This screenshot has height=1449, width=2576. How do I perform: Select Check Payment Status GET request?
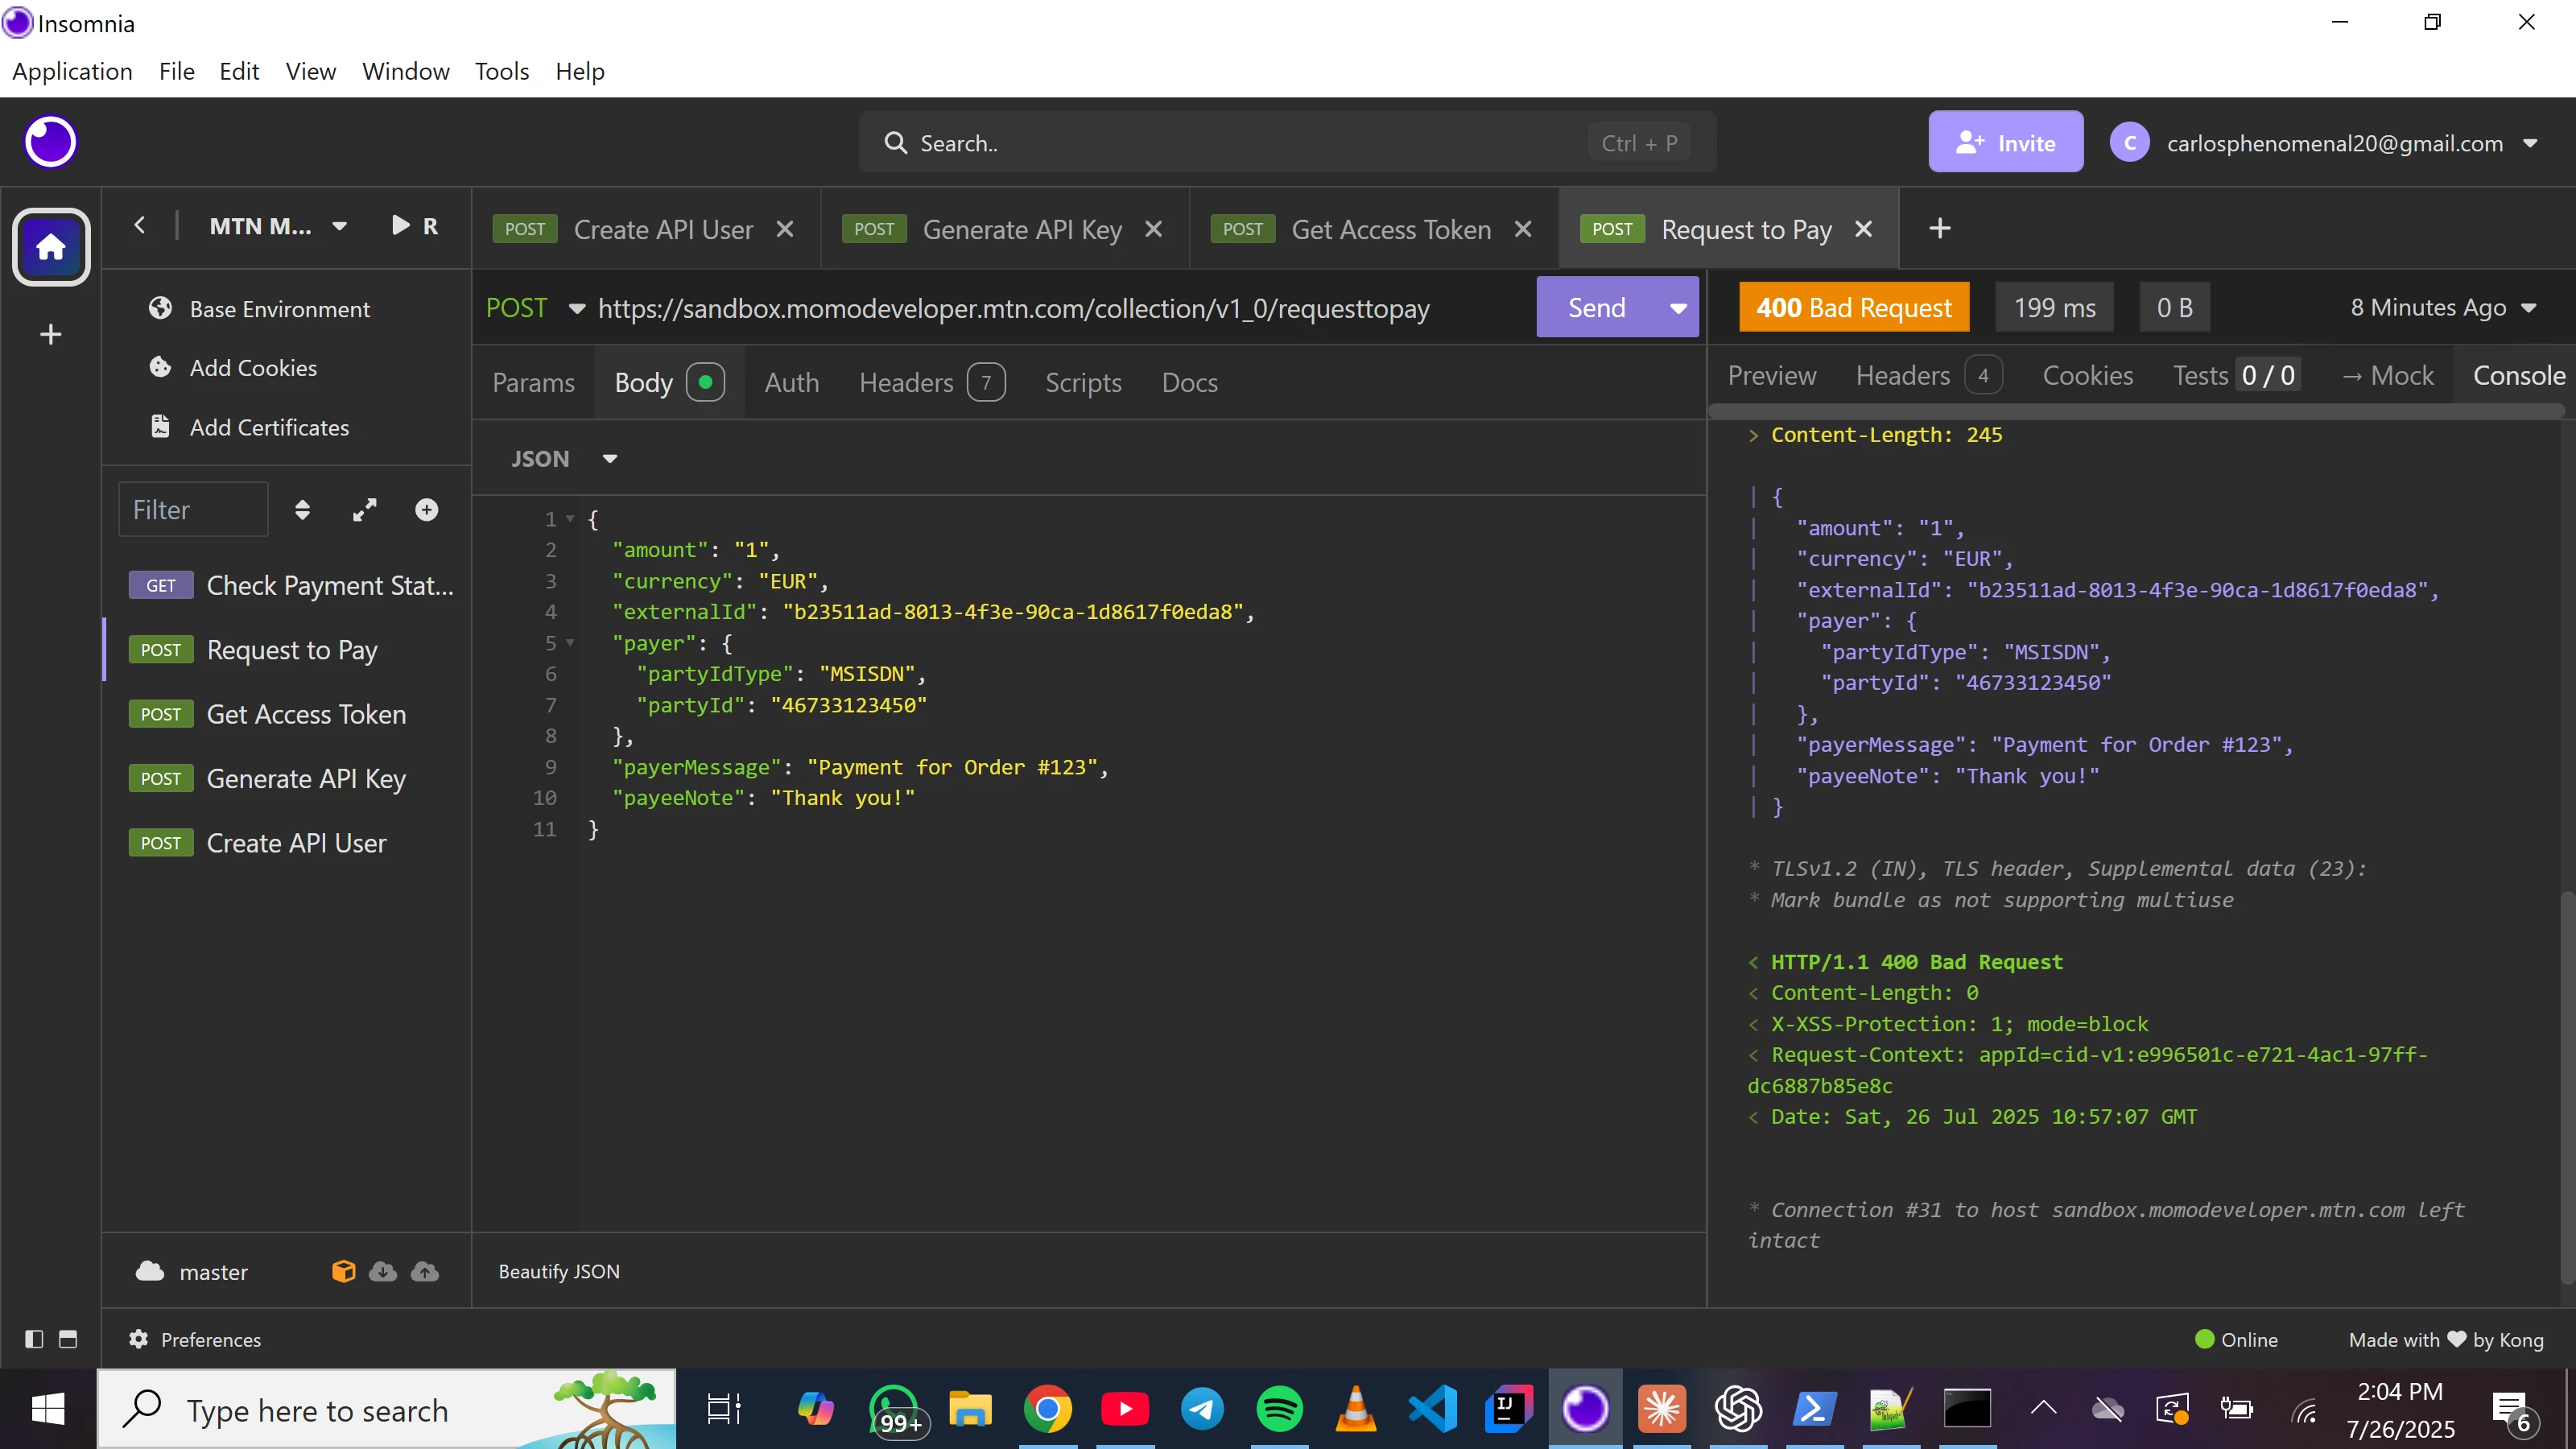[x=290, y=585]
